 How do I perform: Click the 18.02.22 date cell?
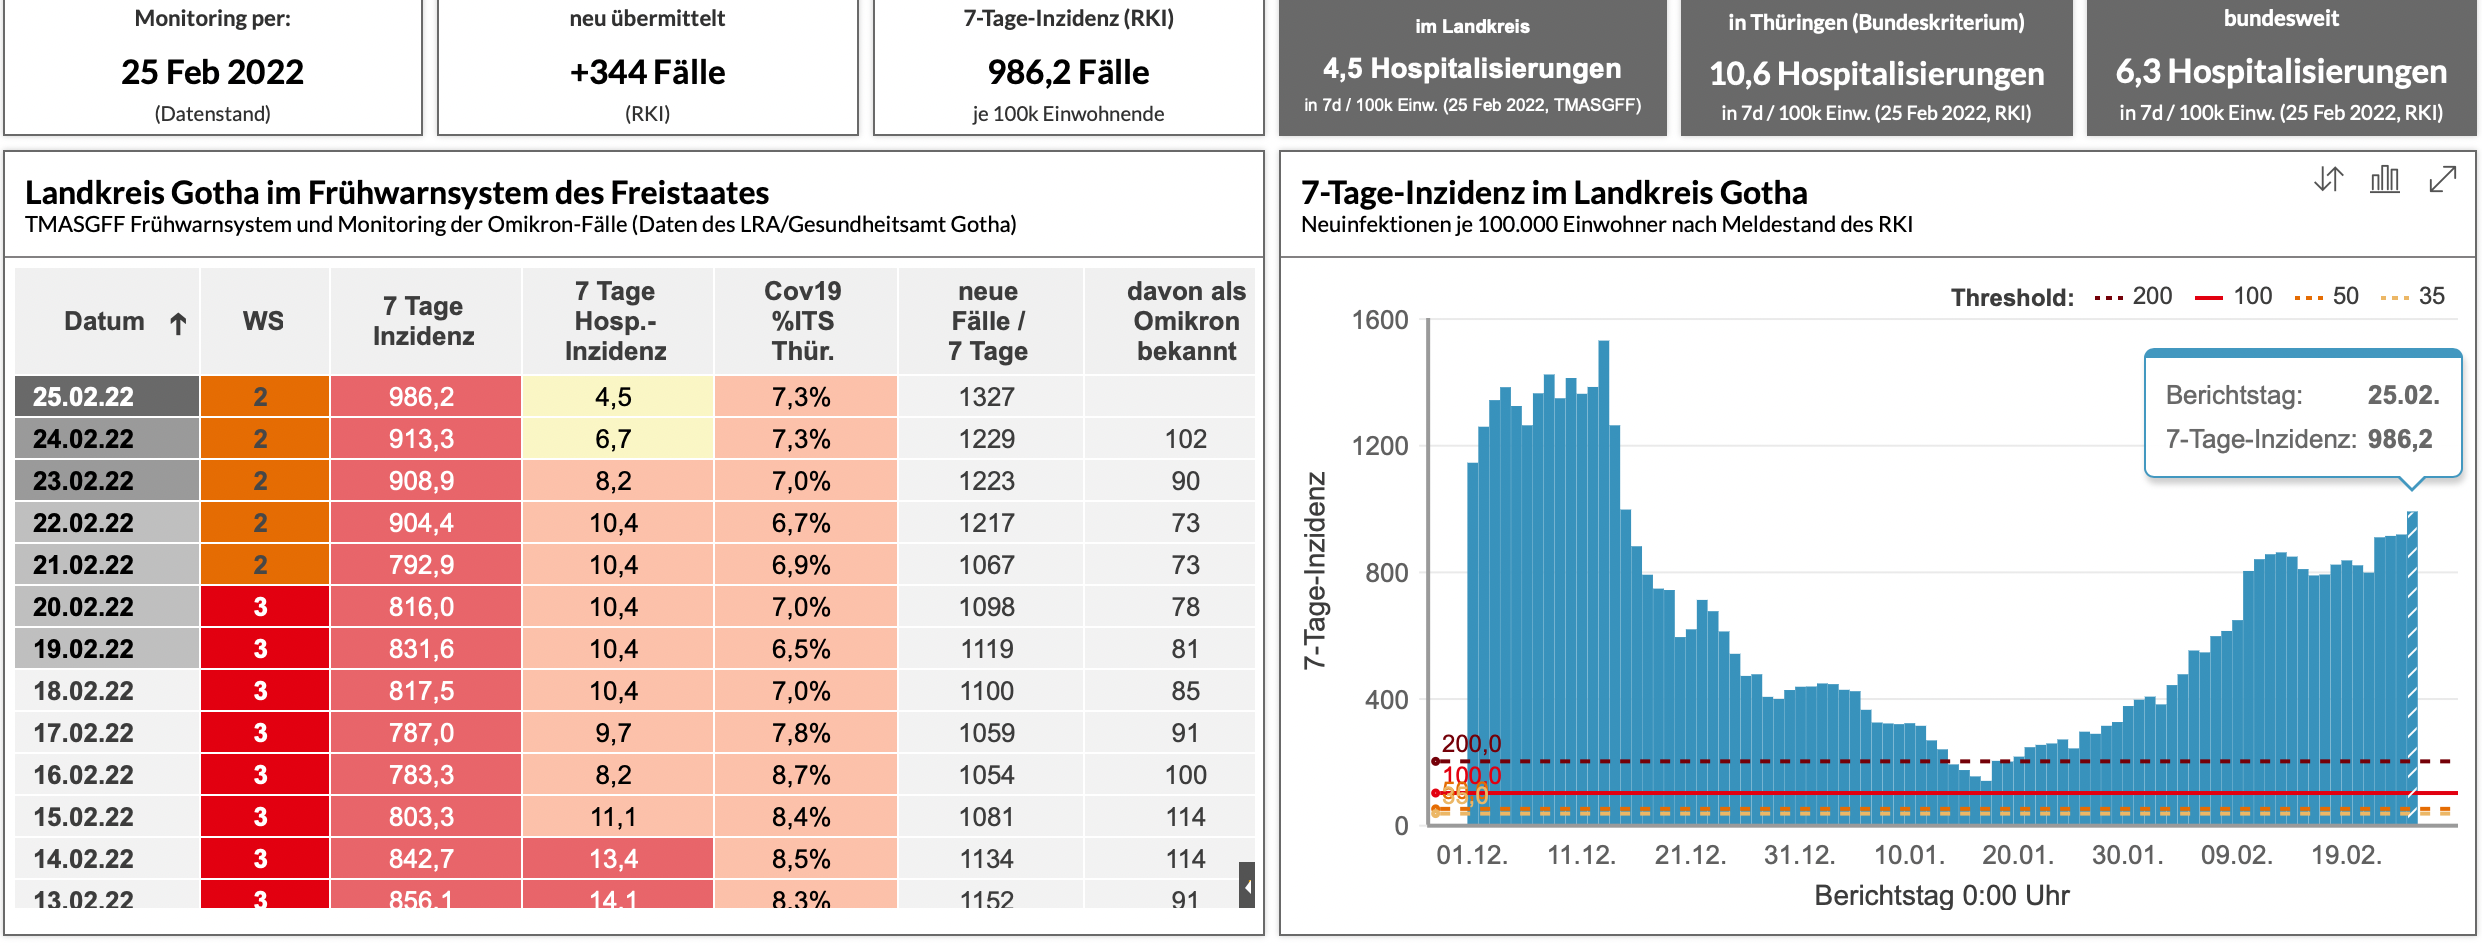[108, 690]
